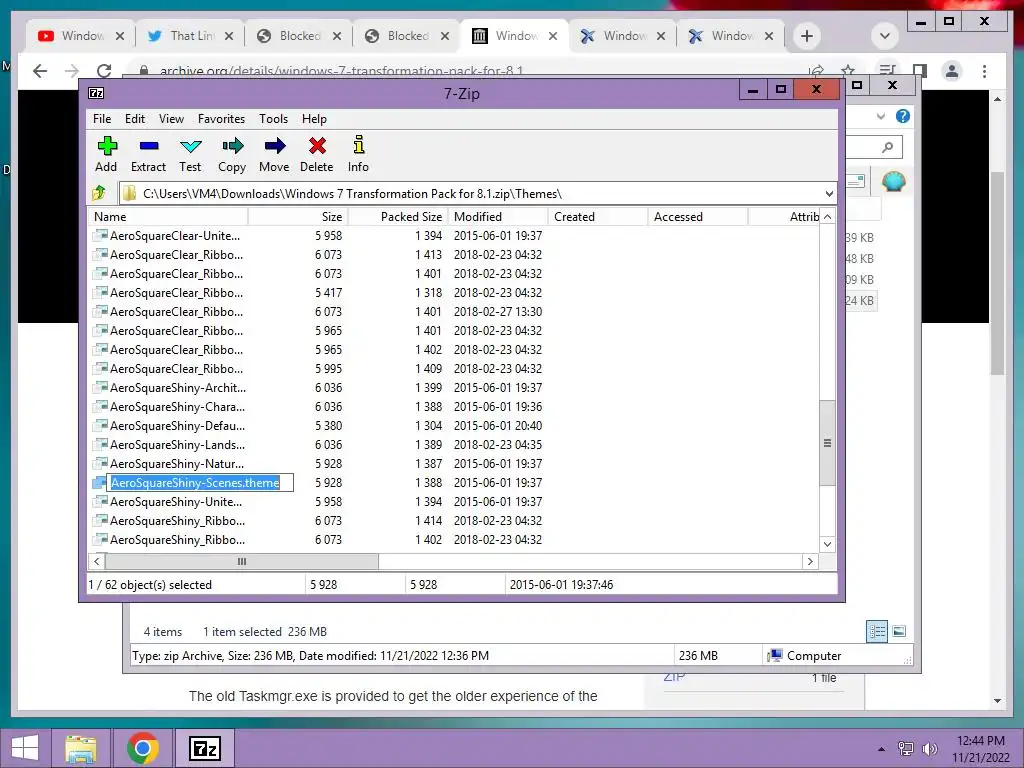The image size is (1024, 768).
Task: Switch to the YouTube Chrome tab
Action: click(81, 36)
